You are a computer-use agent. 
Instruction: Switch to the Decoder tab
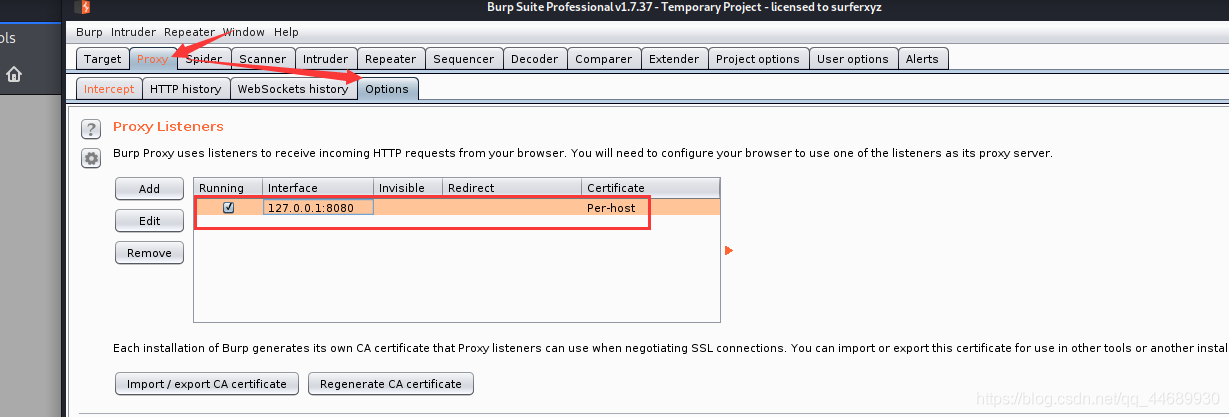(x=535, y=59)
